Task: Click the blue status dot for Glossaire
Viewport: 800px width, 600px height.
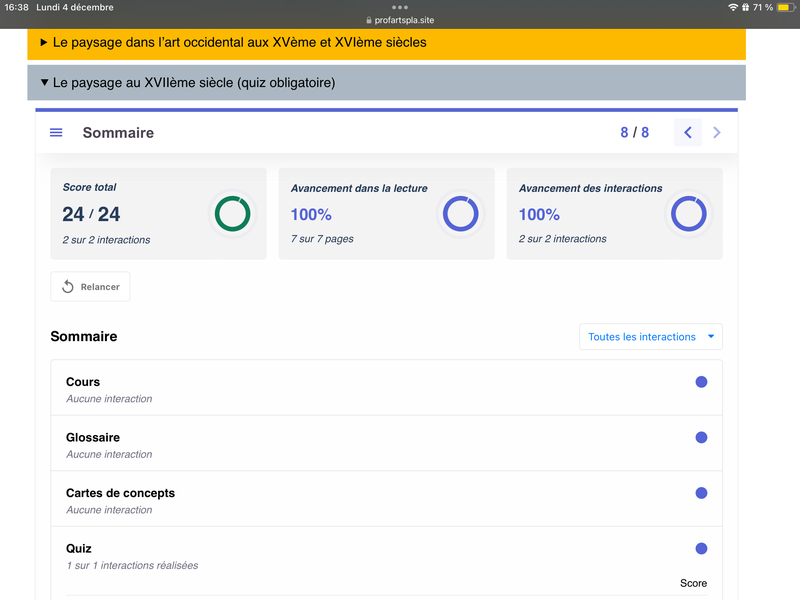Action: tap(701, 438)
